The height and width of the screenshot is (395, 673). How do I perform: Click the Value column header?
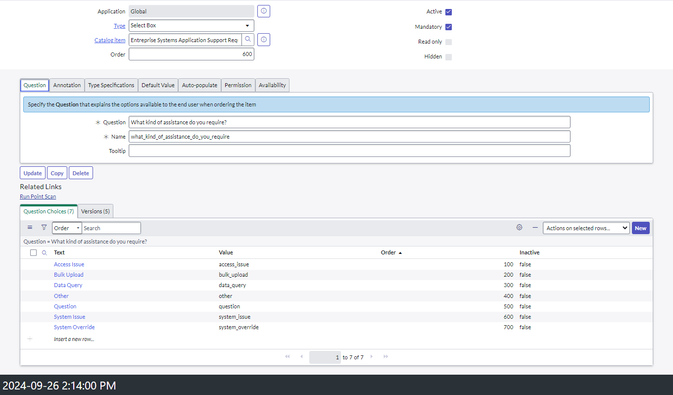point(226,252)
